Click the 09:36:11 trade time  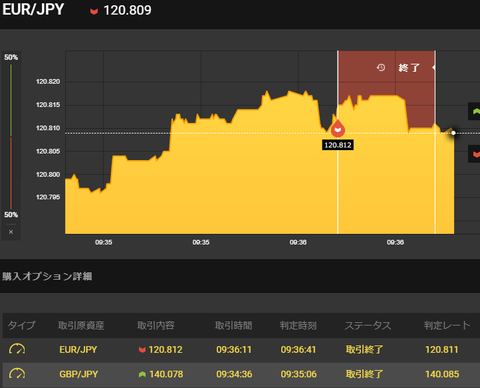tap(234, 350)
